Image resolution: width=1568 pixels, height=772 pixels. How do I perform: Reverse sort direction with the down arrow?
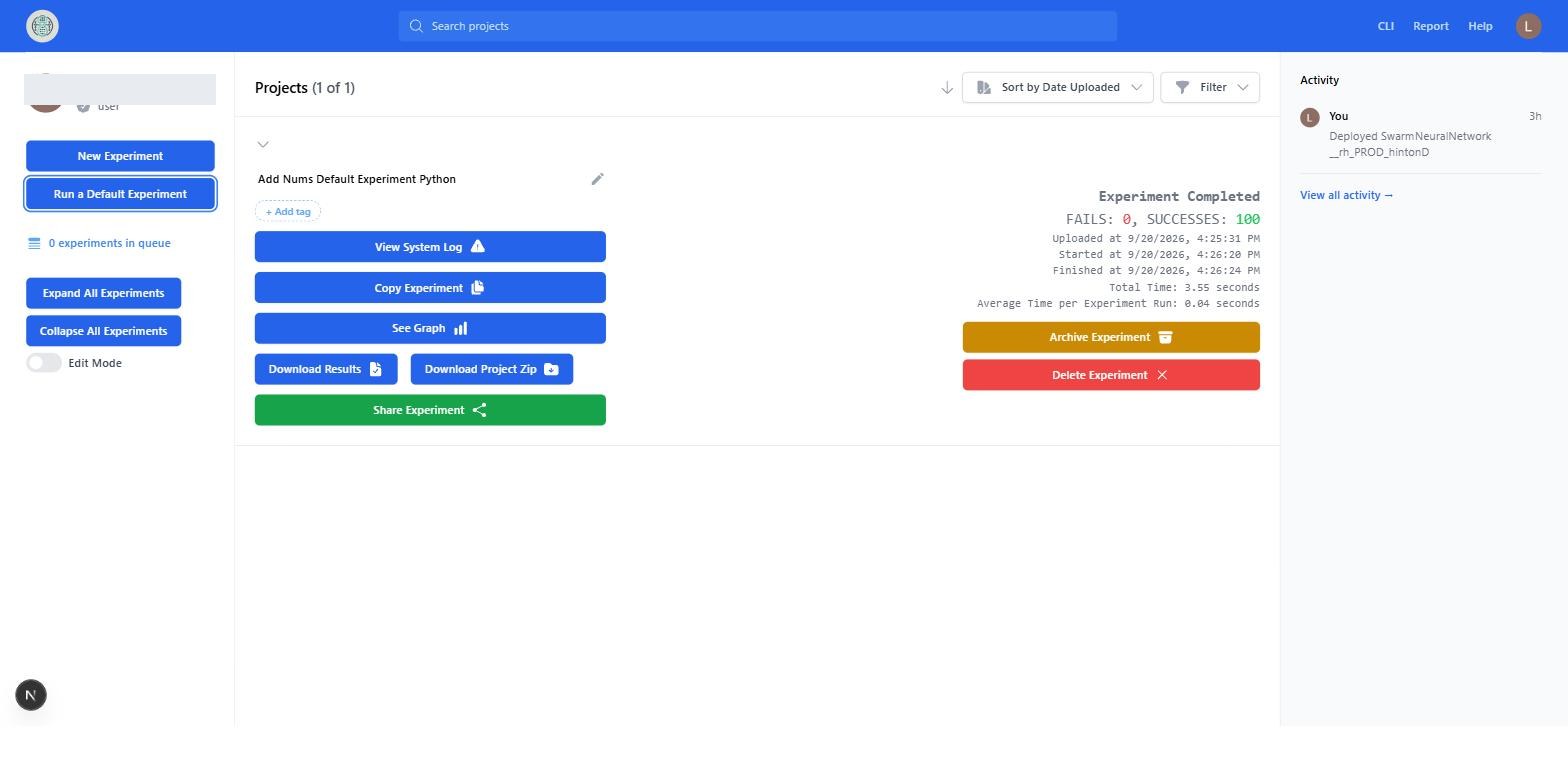[947, 88]
